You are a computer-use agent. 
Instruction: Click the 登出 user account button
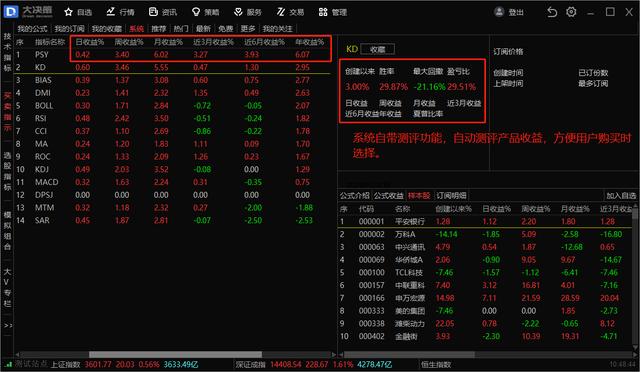[x=509, y=12]
